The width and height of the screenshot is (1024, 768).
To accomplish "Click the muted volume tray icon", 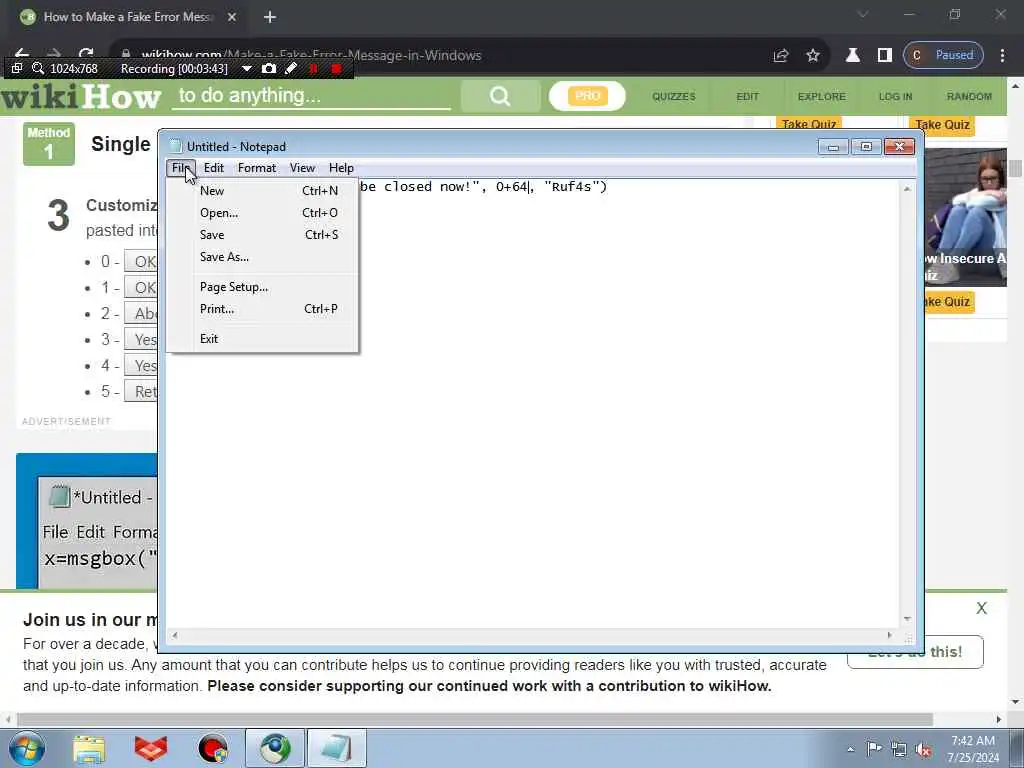I will pos(923,749).
